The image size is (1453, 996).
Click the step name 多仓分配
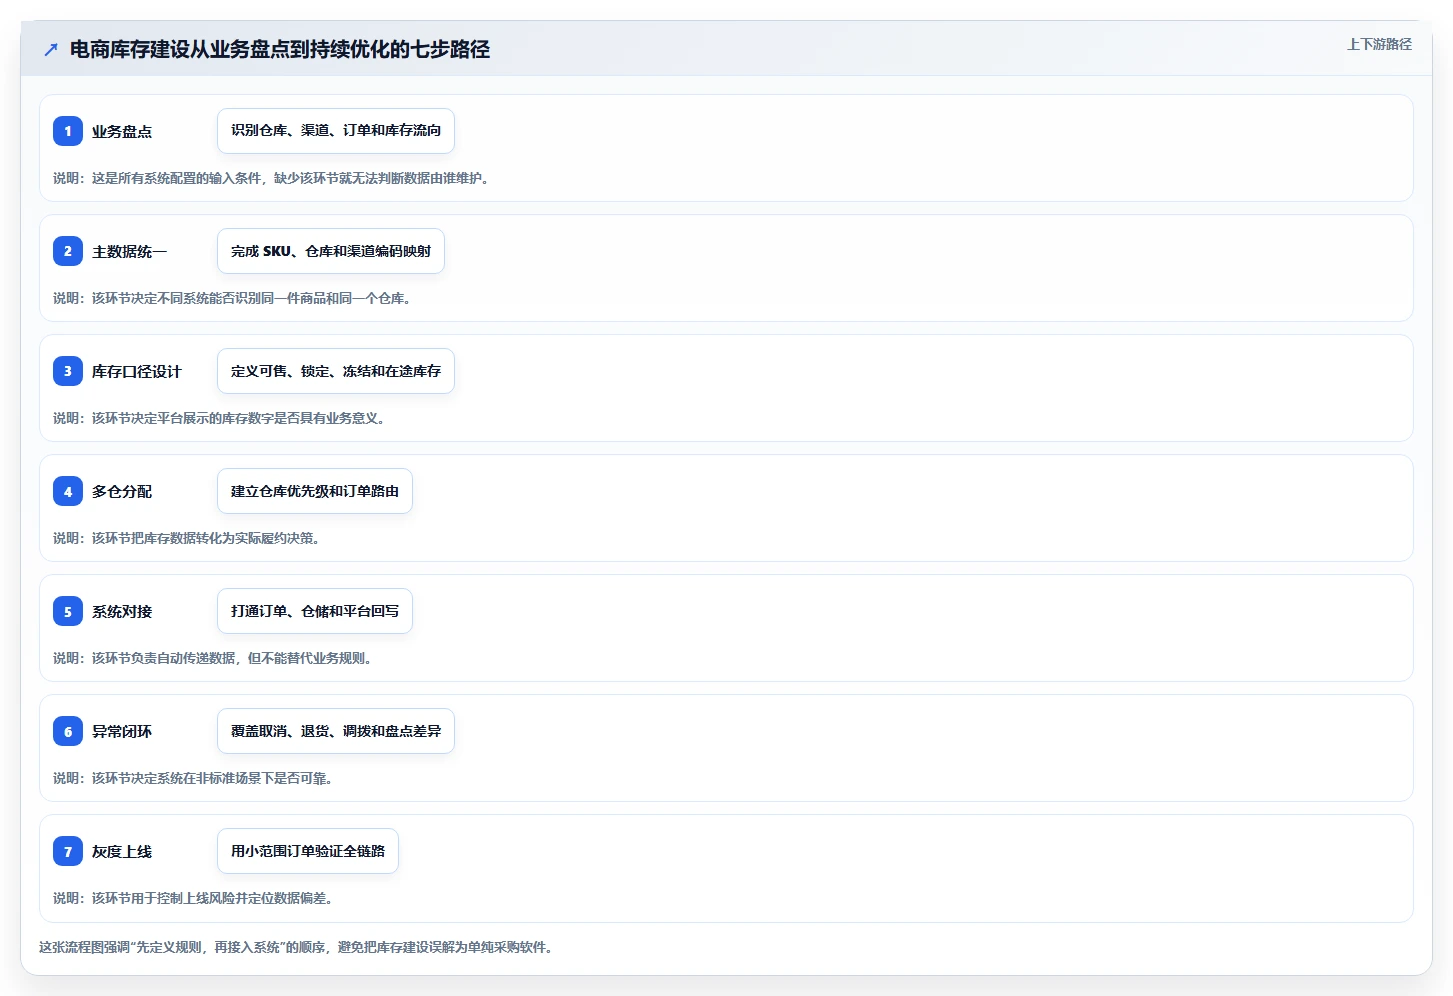(122, 491)
